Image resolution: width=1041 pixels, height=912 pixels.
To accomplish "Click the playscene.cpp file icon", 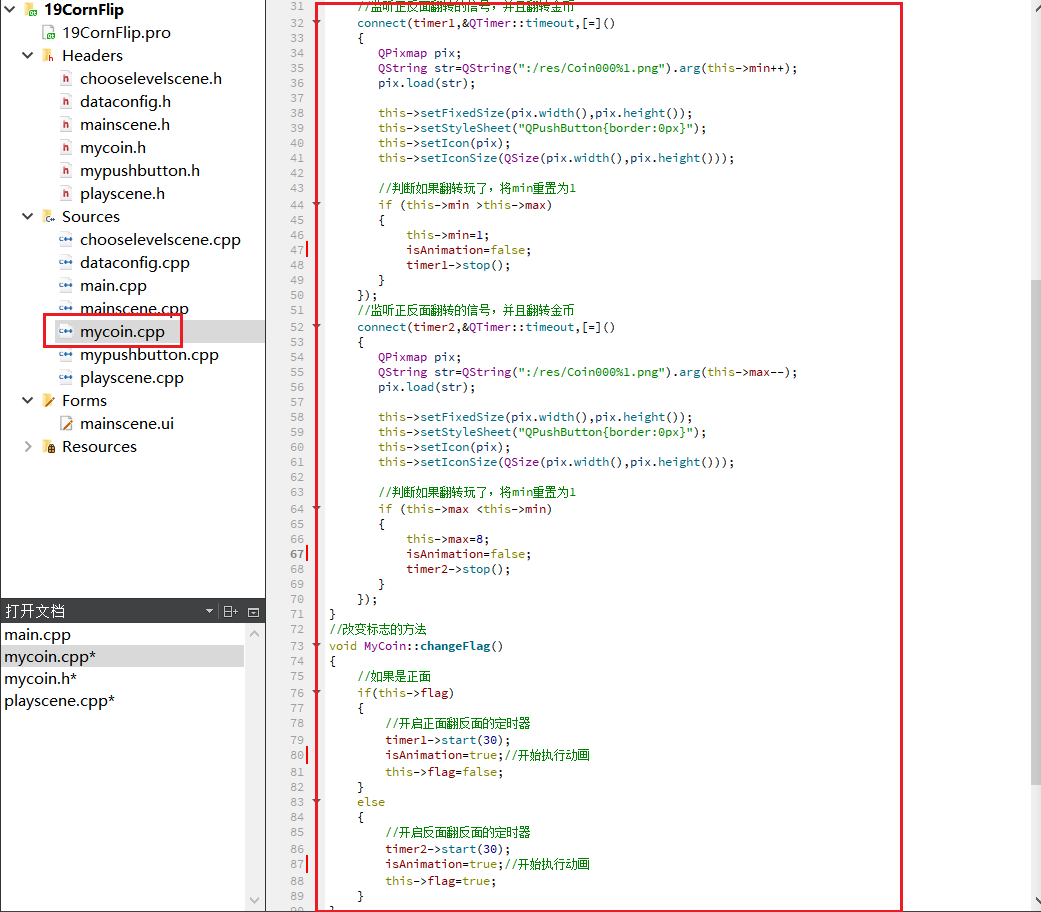I will point(66,378).
